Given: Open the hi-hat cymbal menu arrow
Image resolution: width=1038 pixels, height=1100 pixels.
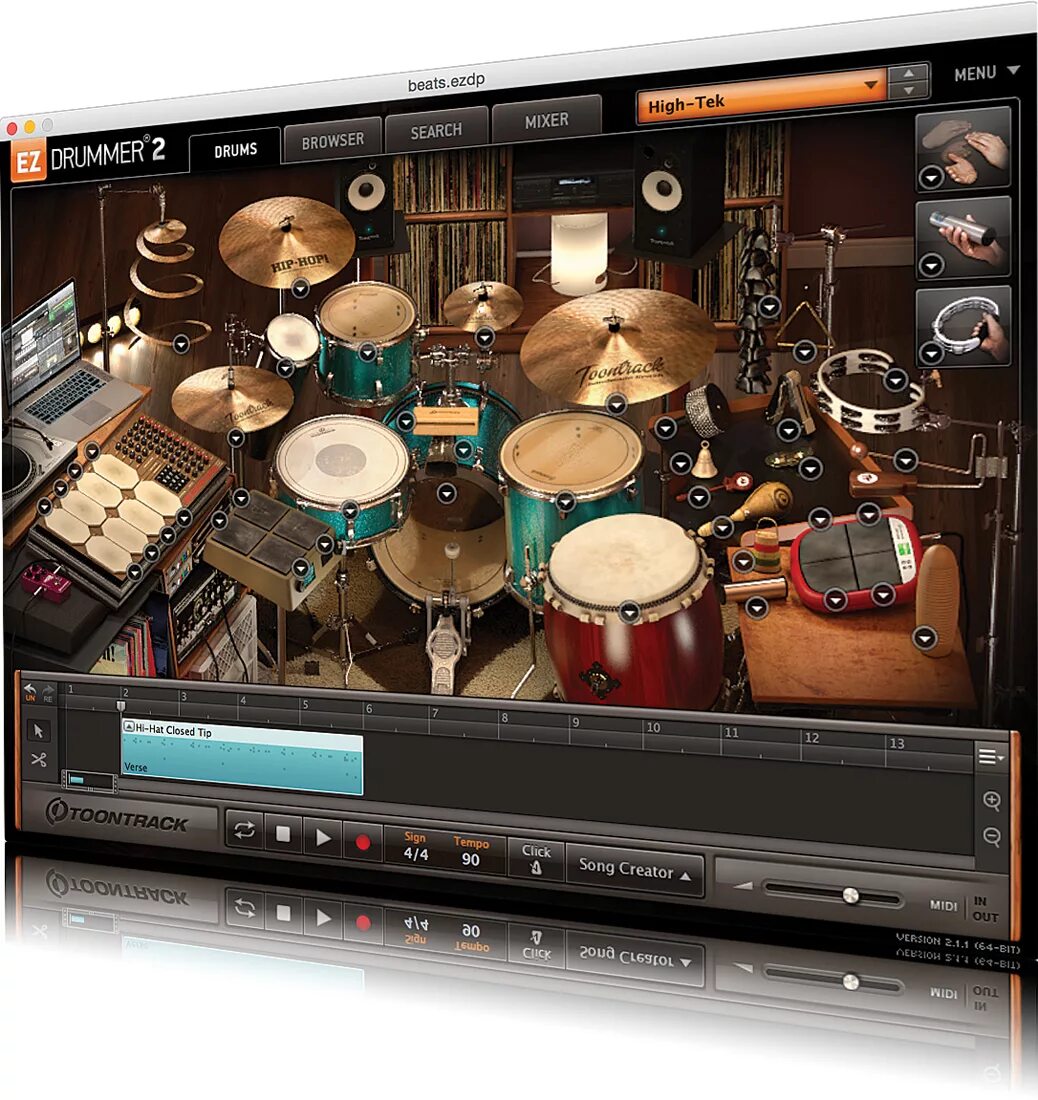Looking at the screenshot, I should [236, 438].
